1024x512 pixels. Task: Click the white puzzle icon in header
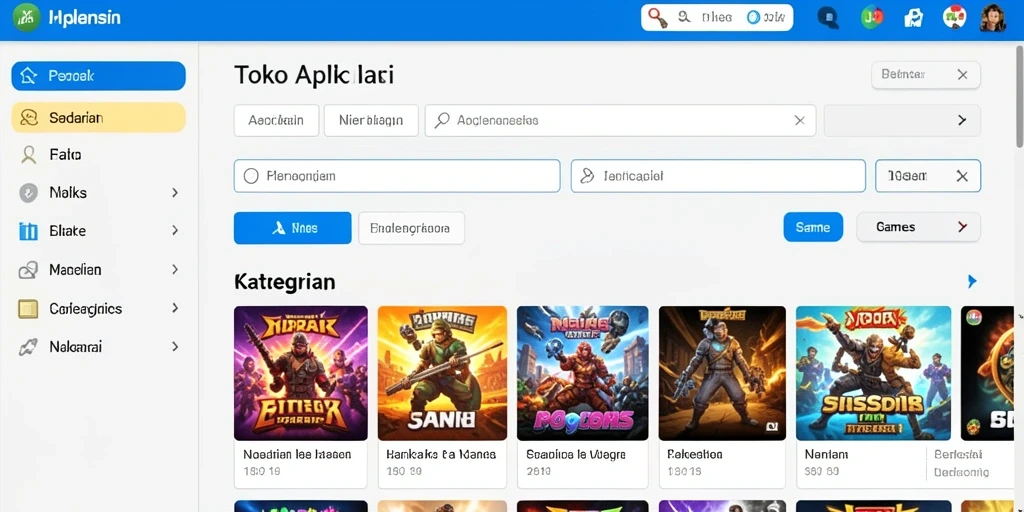point(914,18)
